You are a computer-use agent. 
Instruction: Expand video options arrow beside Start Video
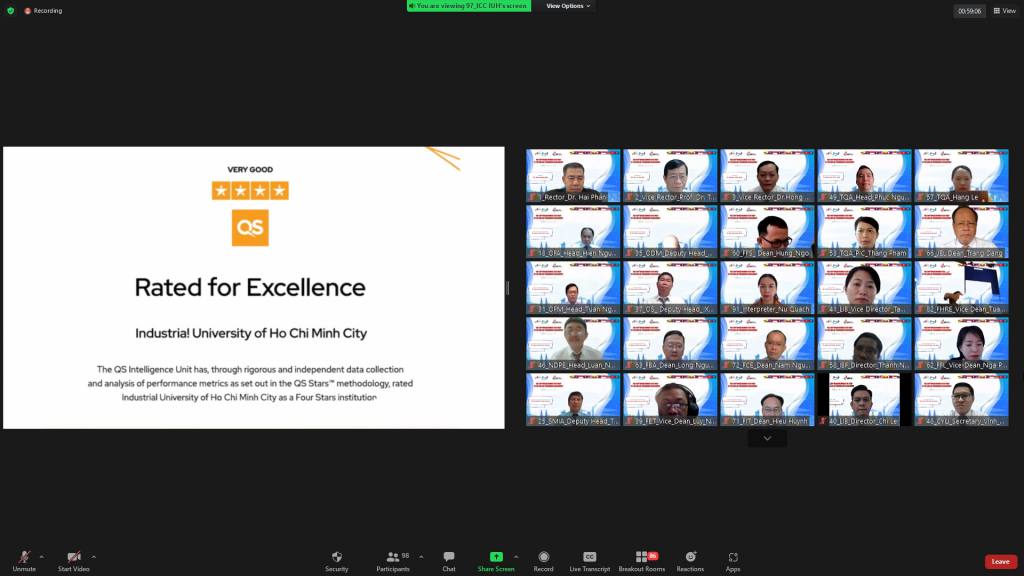click(93, 557)
